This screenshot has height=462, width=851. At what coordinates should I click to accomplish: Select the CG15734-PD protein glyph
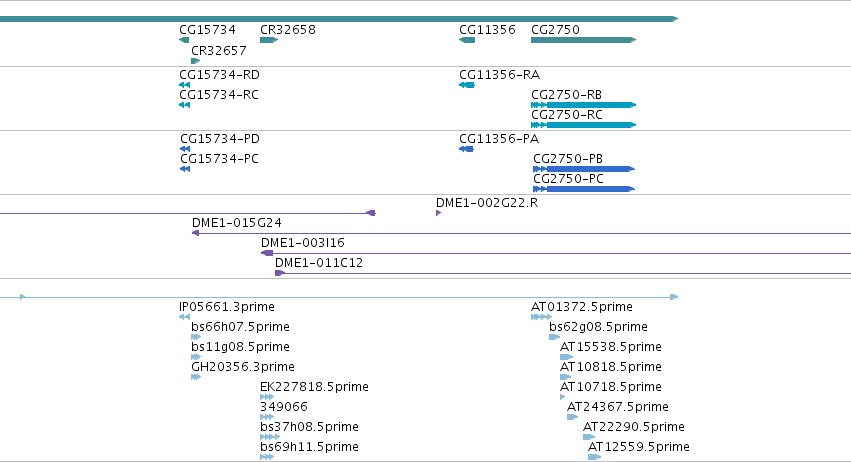[185, 149]
